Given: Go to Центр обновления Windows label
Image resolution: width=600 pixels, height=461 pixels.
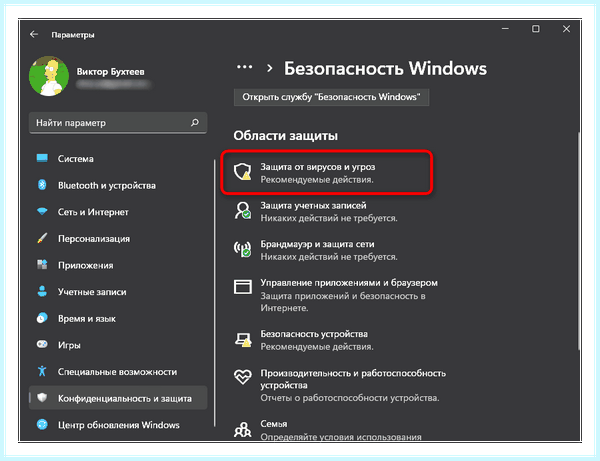Looking at the screenshot, I should tap(119, 425).
